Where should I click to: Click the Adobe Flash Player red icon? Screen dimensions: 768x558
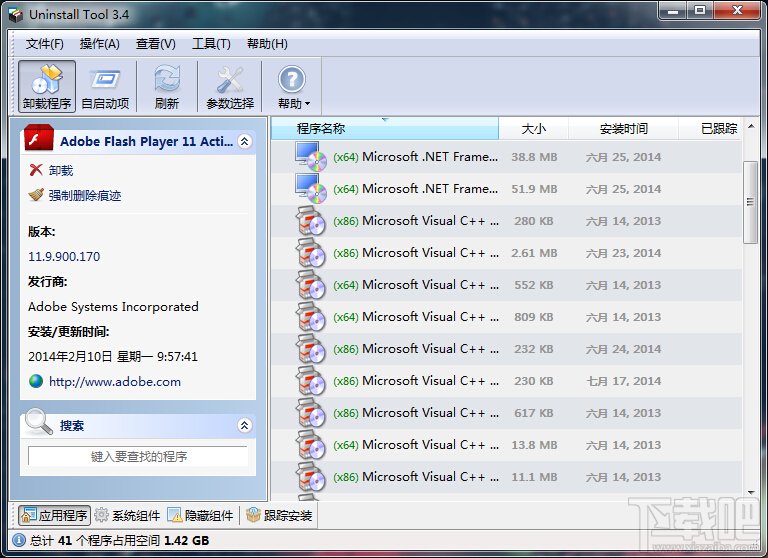[x=39, y=138]
